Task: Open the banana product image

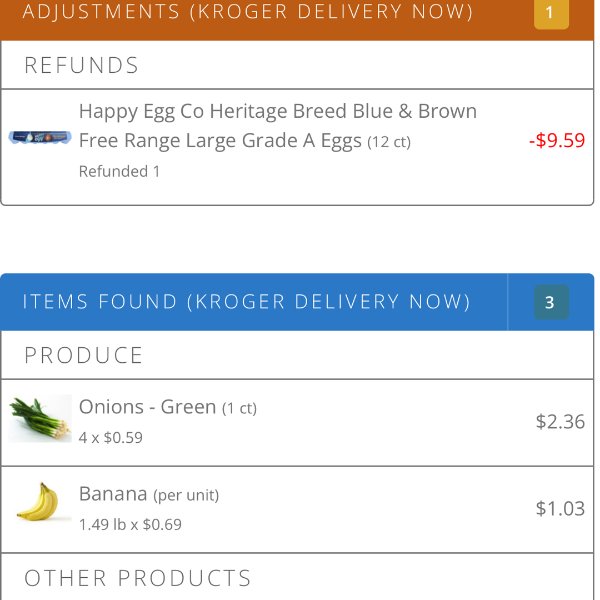Action: (40, 501)
